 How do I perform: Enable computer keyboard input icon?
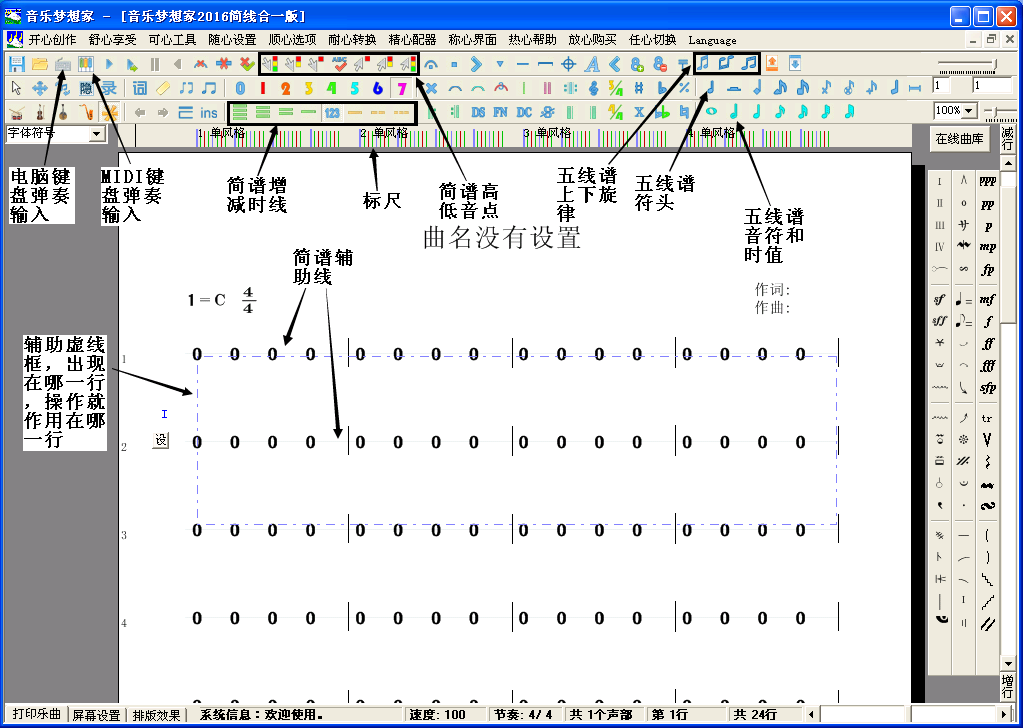point(63,64)
